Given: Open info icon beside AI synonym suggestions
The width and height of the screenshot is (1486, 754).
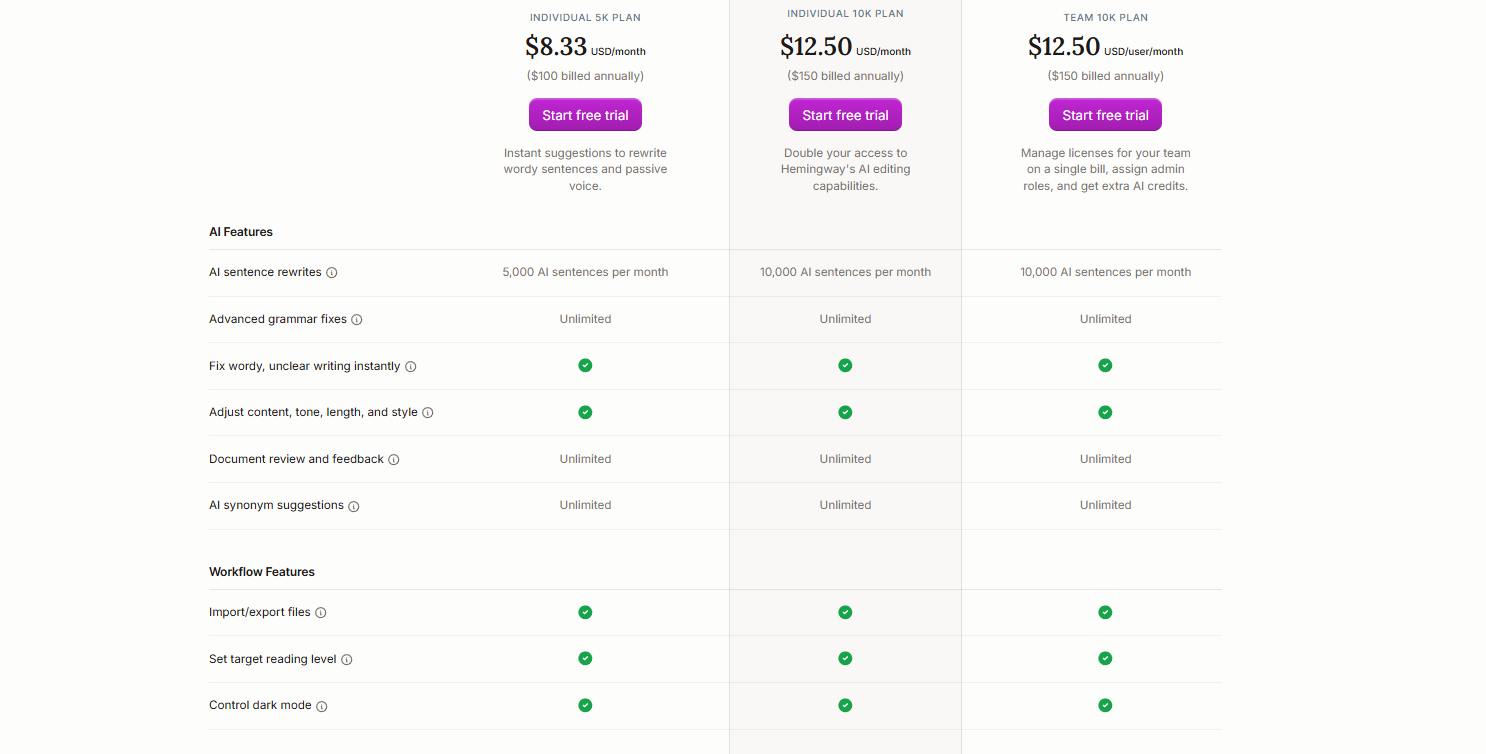Looking at the screenshot, I should (354, 506).
